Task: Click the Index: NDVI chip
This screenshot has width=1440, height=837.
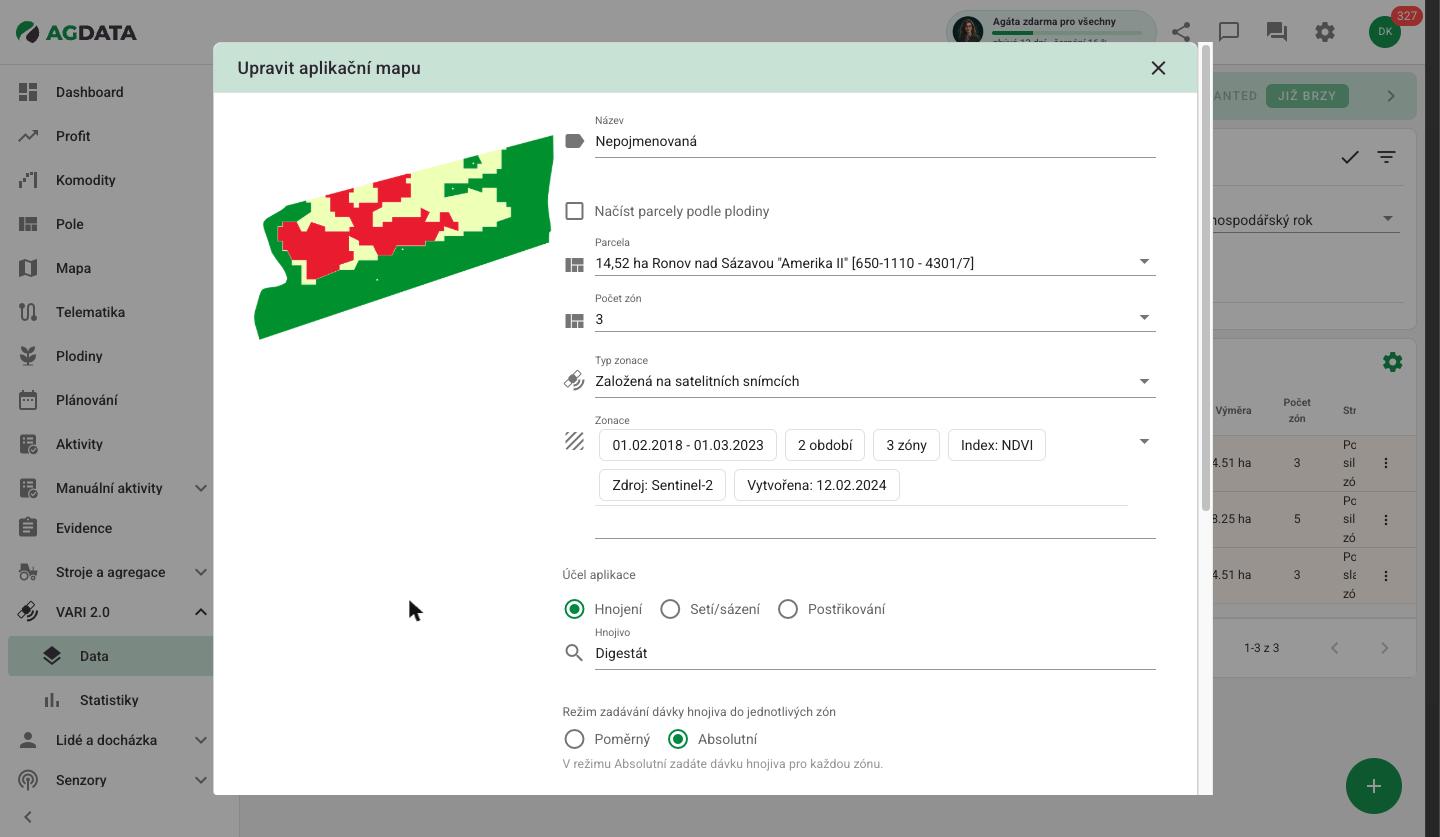Action: [x=997, y=445]
